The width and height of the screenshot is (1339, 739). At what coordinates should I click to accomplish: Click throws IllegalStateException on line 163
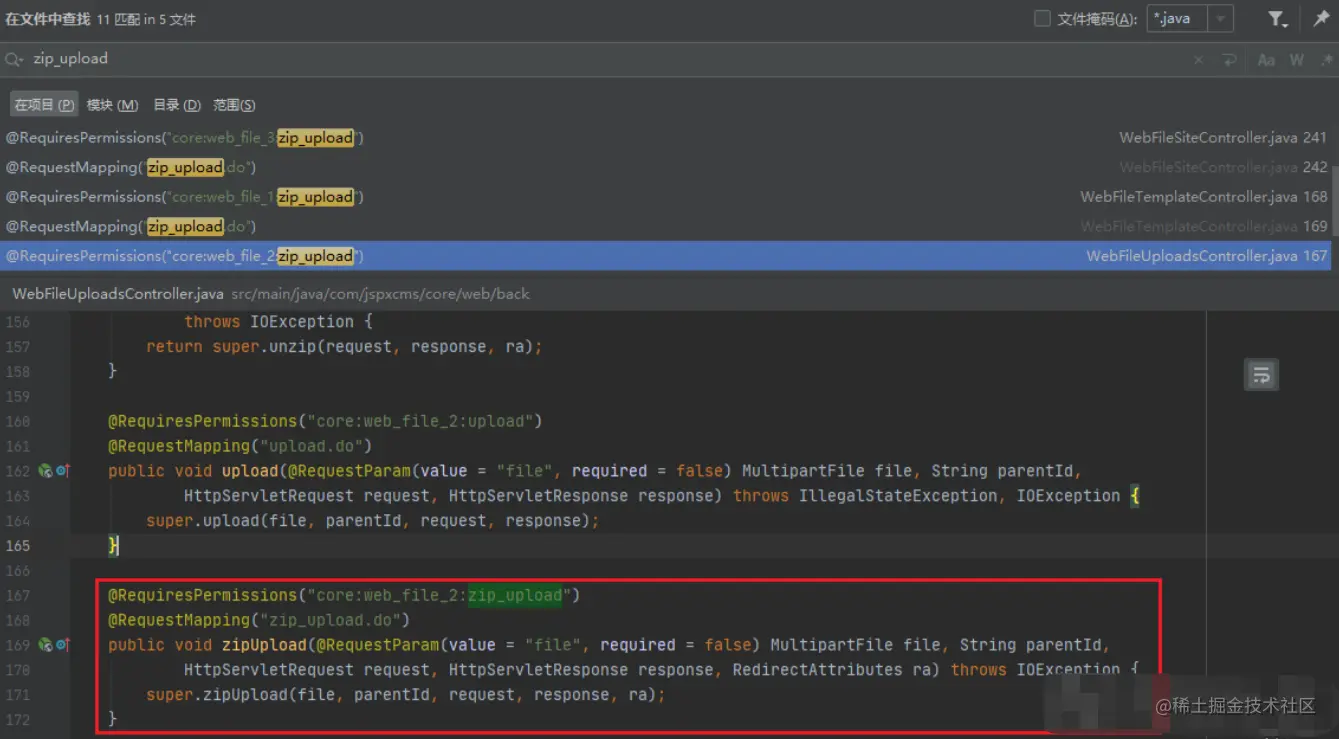click(x=865, y=496)
